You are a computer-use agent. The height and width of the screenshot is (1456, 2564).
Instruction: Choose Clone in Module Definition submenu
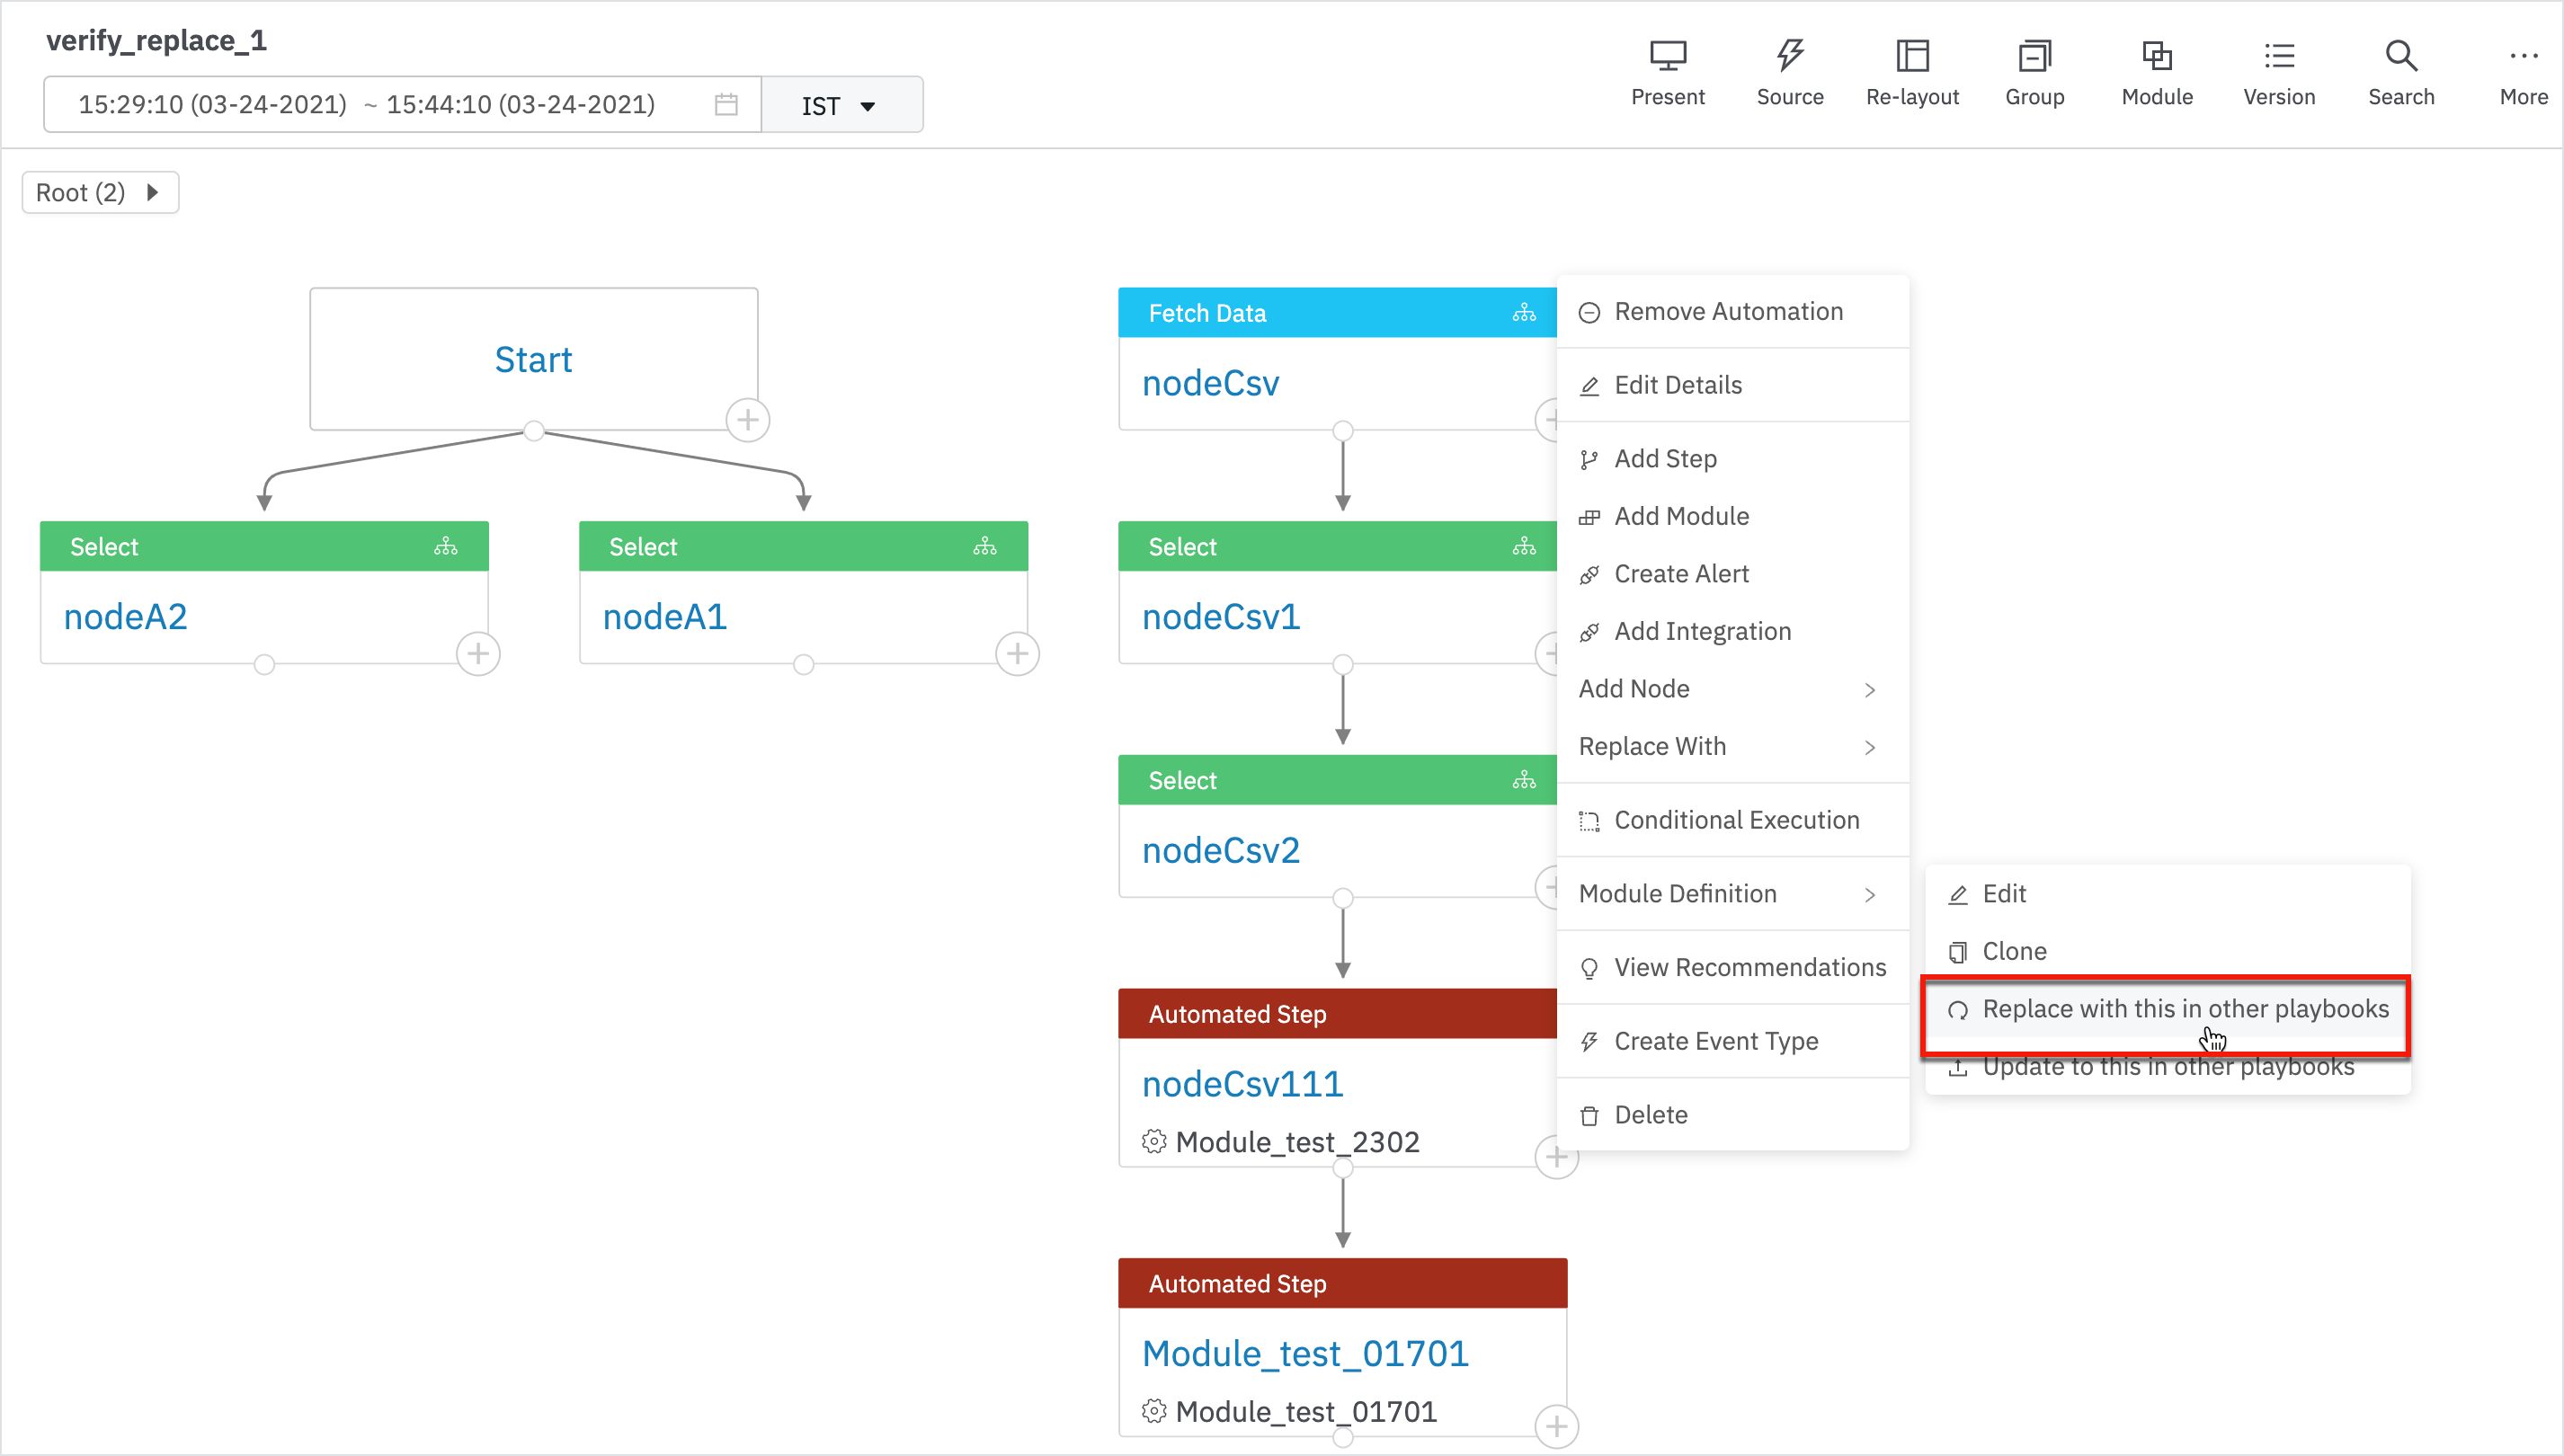tap(2167, 952)
